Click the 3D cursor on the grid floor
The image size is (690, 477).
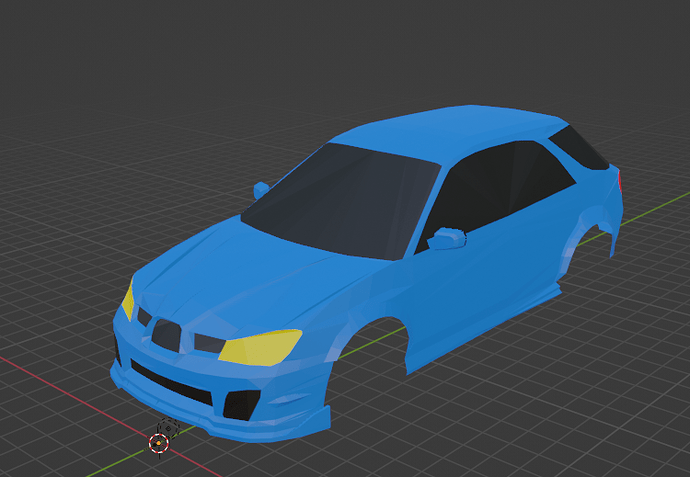click(159, 441)
